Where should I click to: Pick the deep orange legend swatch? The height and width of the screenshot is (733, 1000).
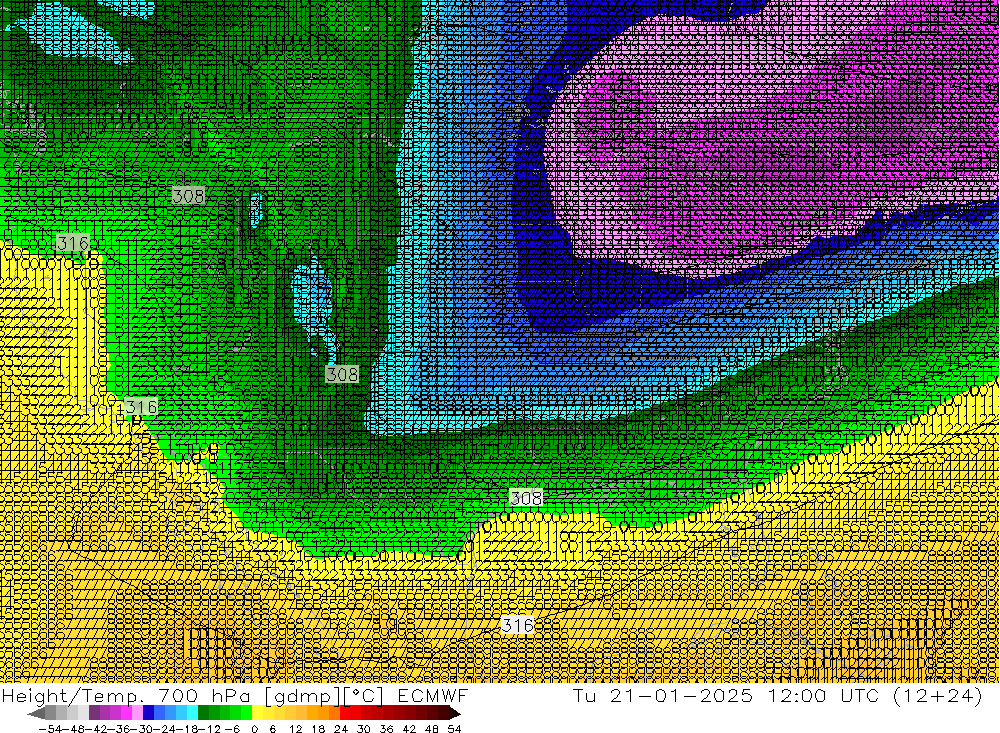[x=333, y=712]
